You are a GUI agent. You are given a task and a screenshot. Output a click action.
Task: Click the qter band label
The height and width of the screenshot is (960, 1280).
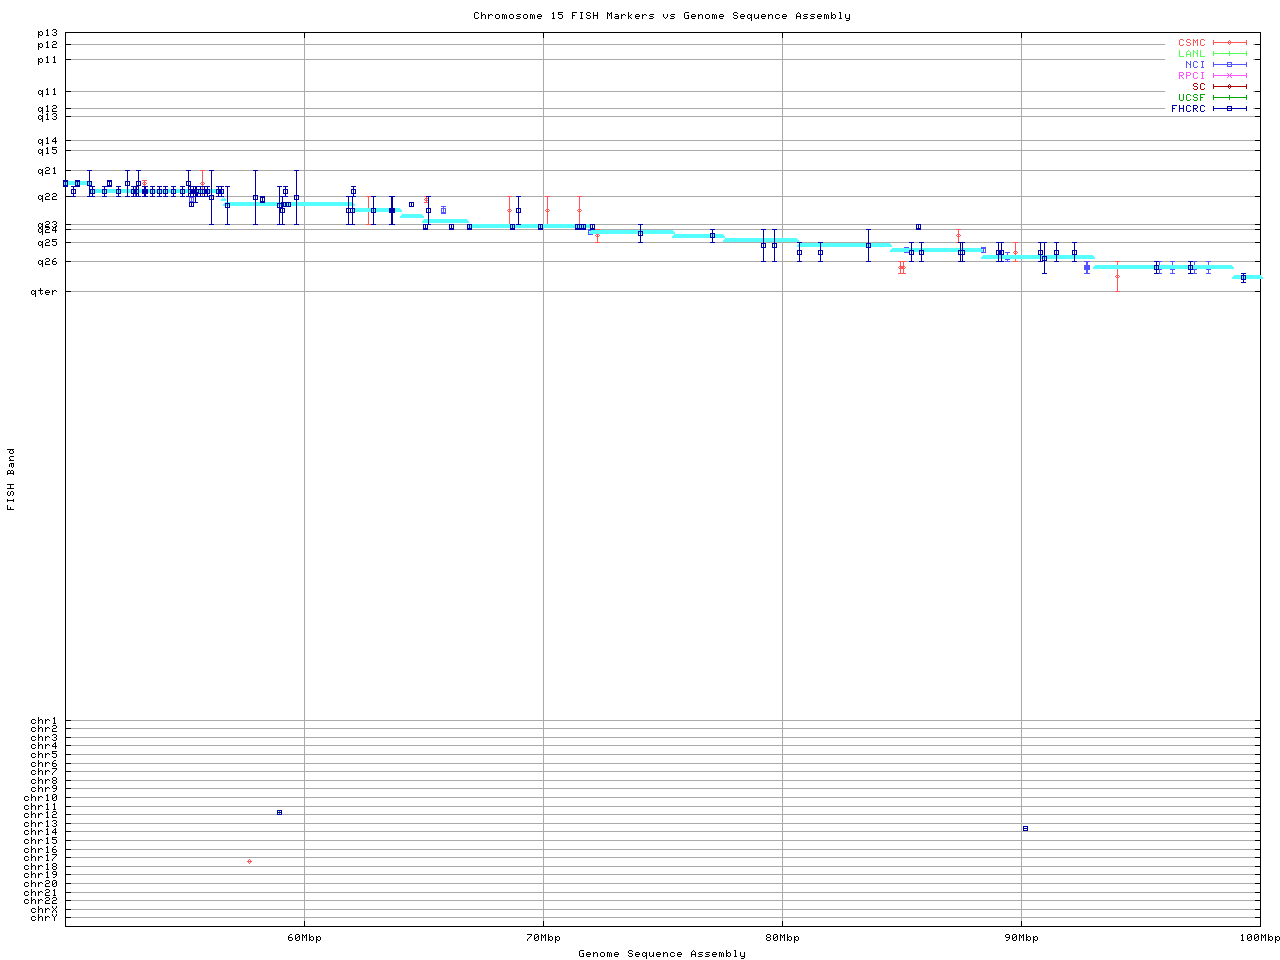(44, 292)
